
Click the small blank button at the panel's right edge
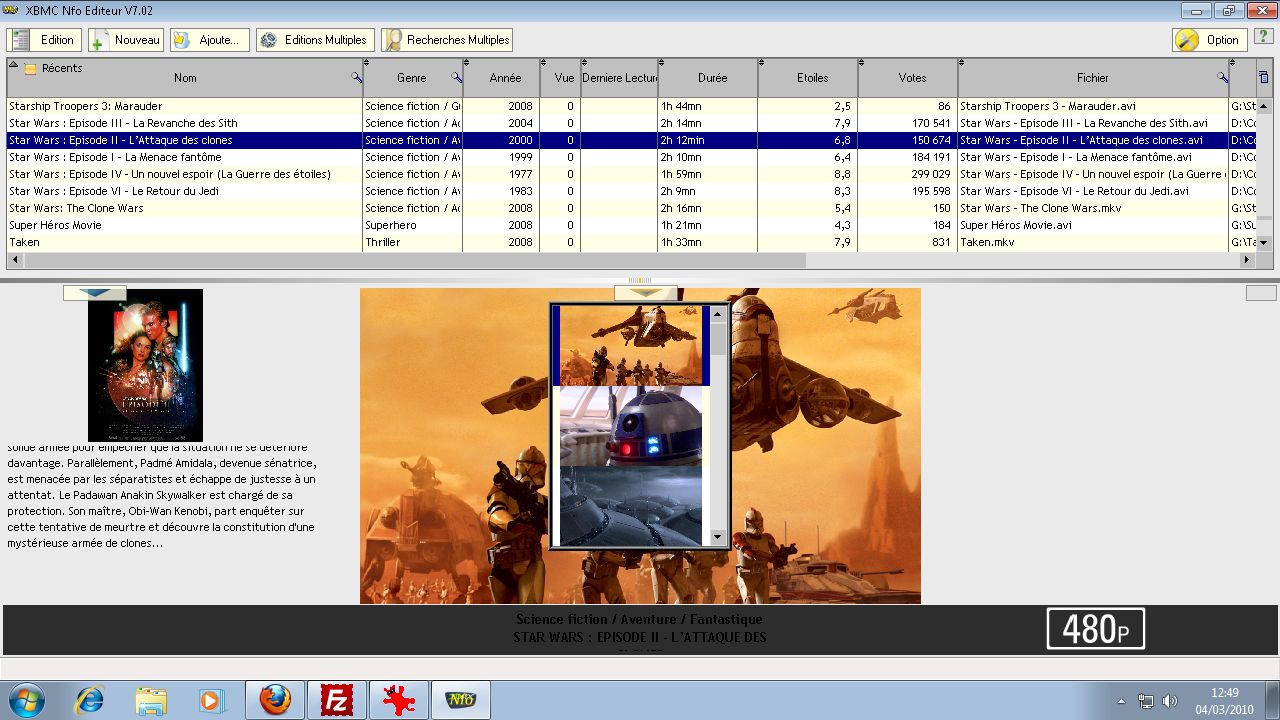pyautogui.click(x=1261, y=293)
